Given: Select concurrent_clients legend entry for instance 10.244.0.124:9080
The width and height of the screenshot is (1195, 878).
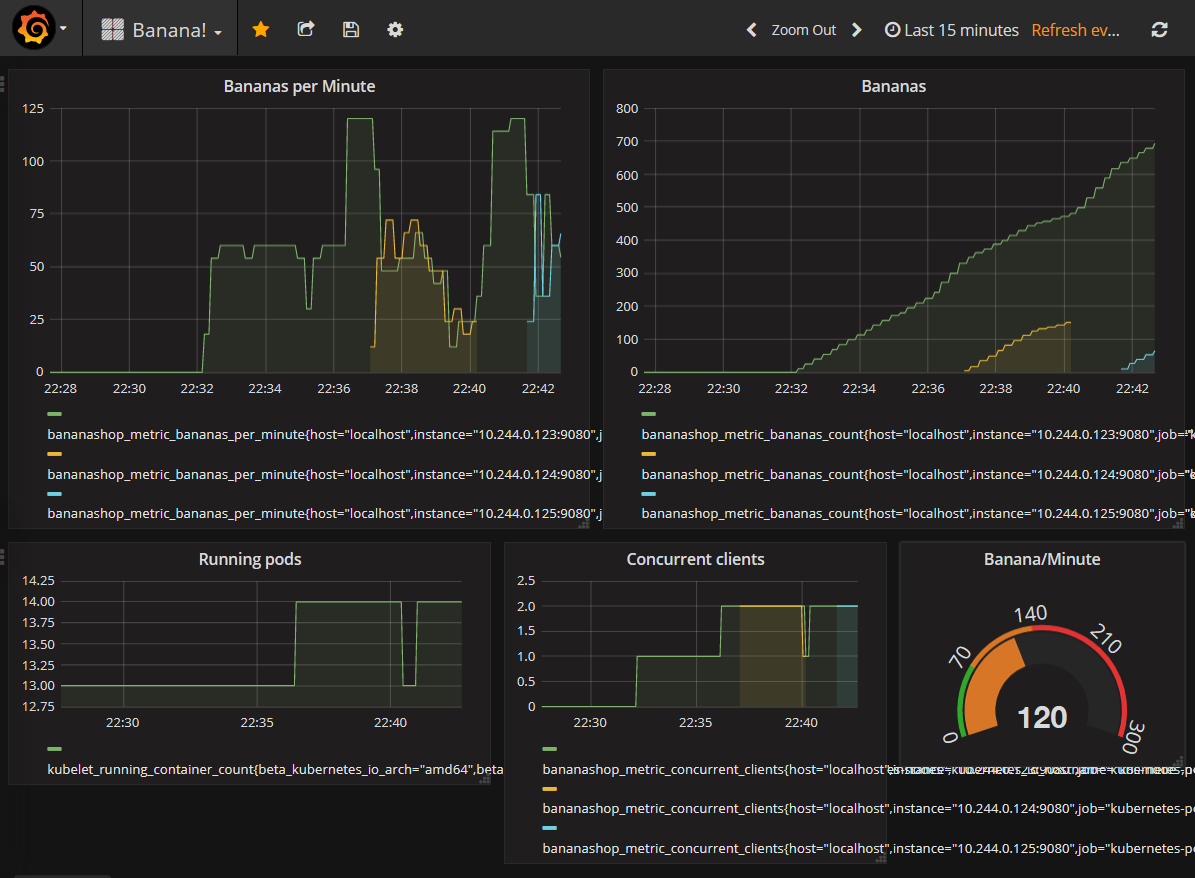Looking at the screenshot, I should (868, 809).
